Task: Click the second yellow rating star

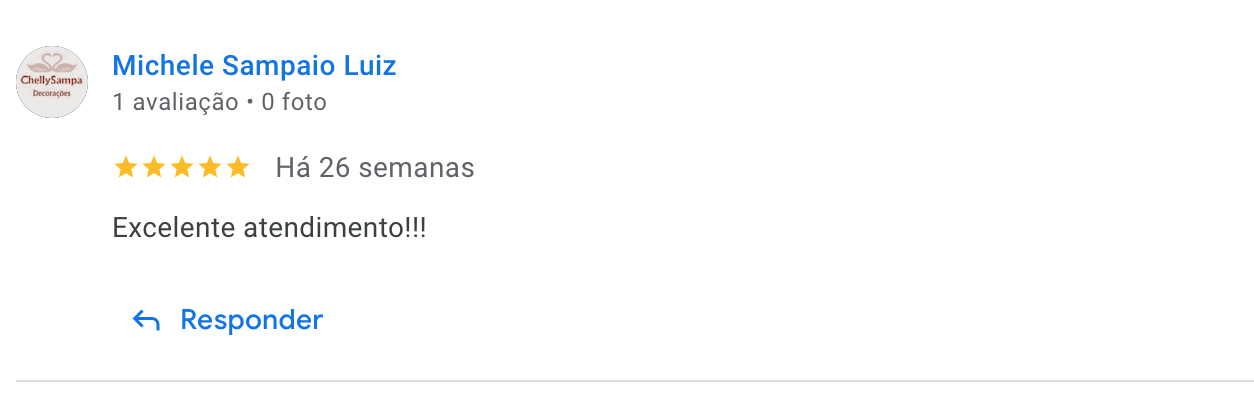Action: click(x=154, y=167)
